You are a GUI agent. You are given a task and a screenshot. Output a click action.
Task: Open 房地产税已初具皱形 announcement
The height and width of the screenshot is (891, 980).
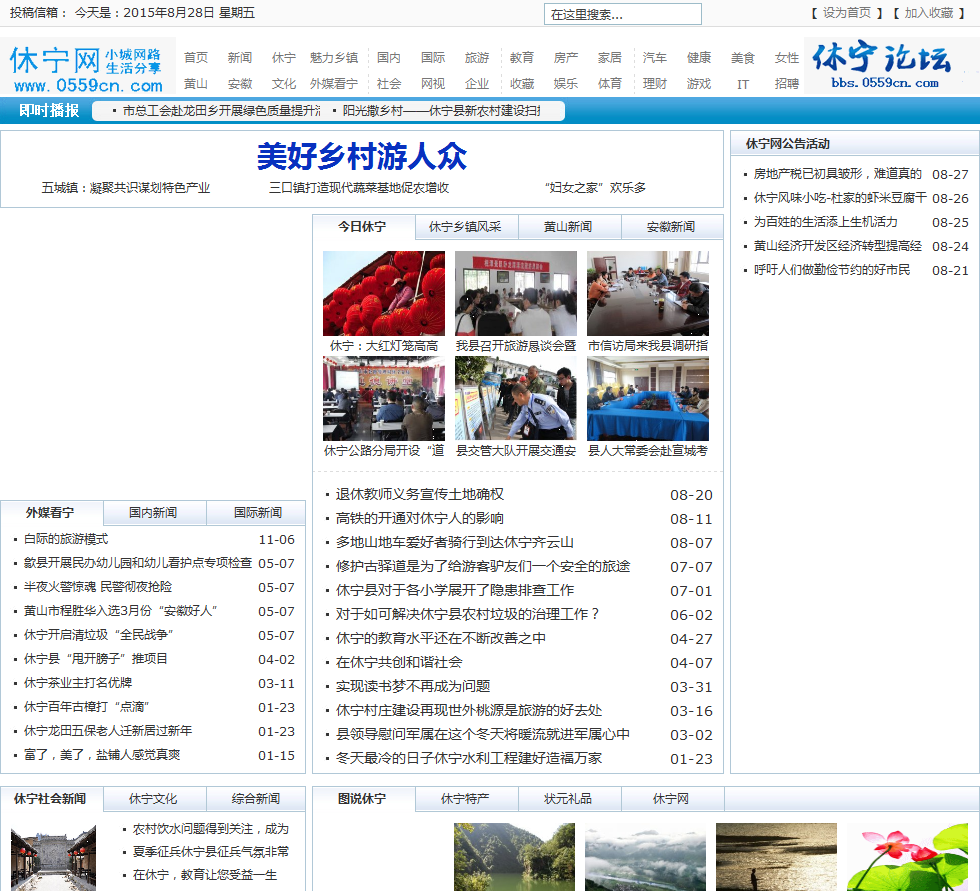pos(838,174)
